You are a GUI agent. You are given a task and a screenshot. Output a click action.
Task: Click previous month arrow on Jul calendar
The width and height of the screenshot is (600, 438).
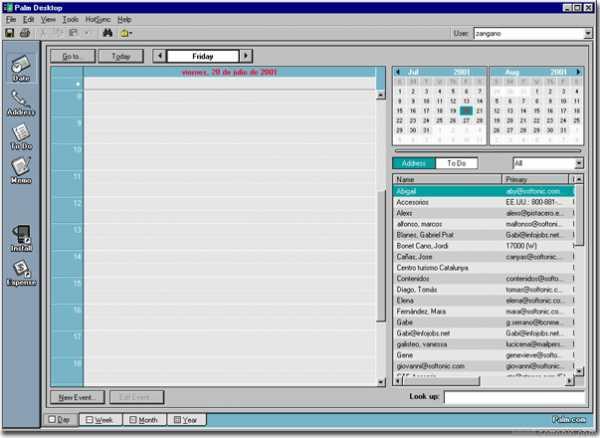(398, 72)
